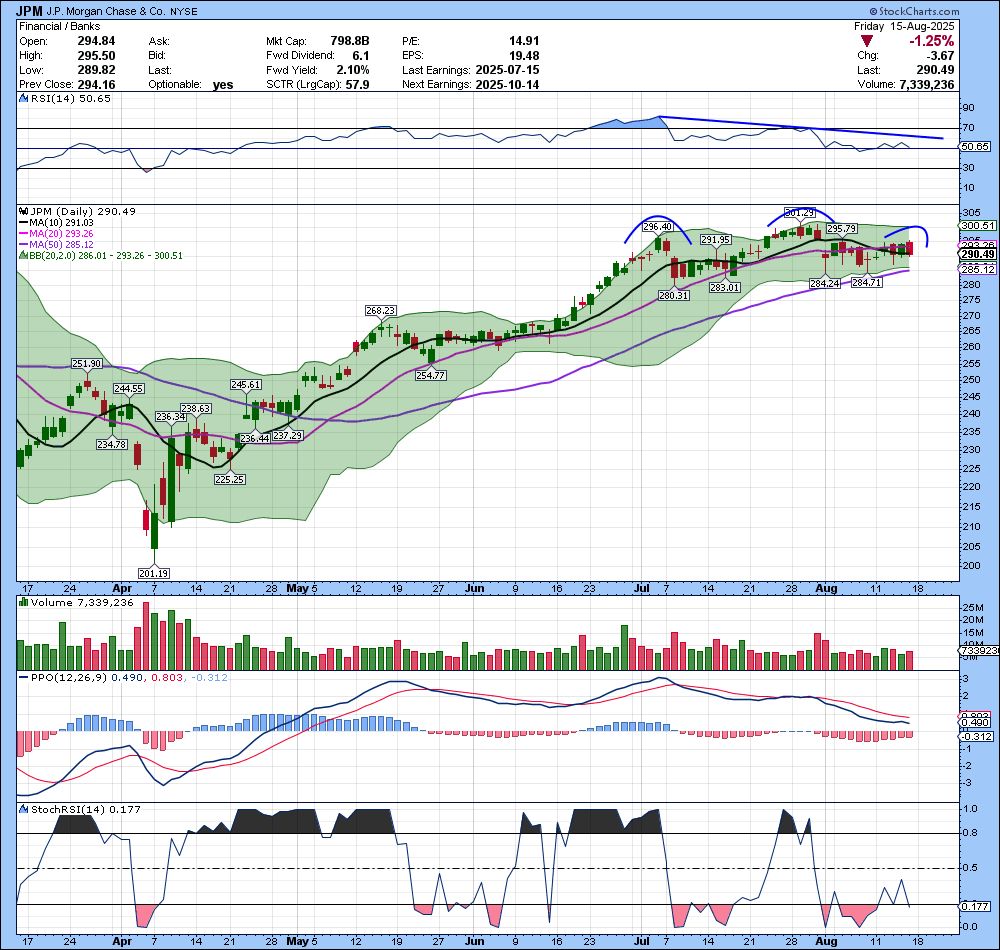This screenshot has width=1000, height=950.
Task: Click the 254.77 price label
Action: (x=430, y=376)
